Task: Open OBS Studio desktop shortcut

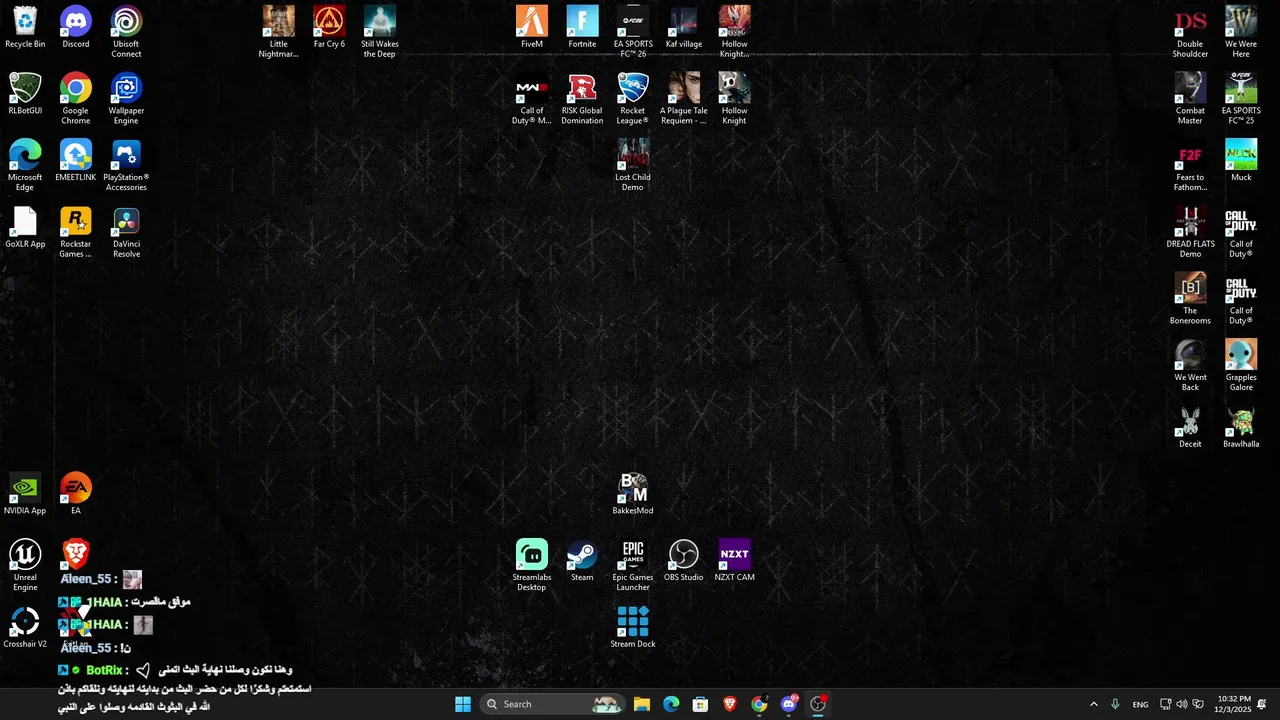Action: tap(684, 561)
